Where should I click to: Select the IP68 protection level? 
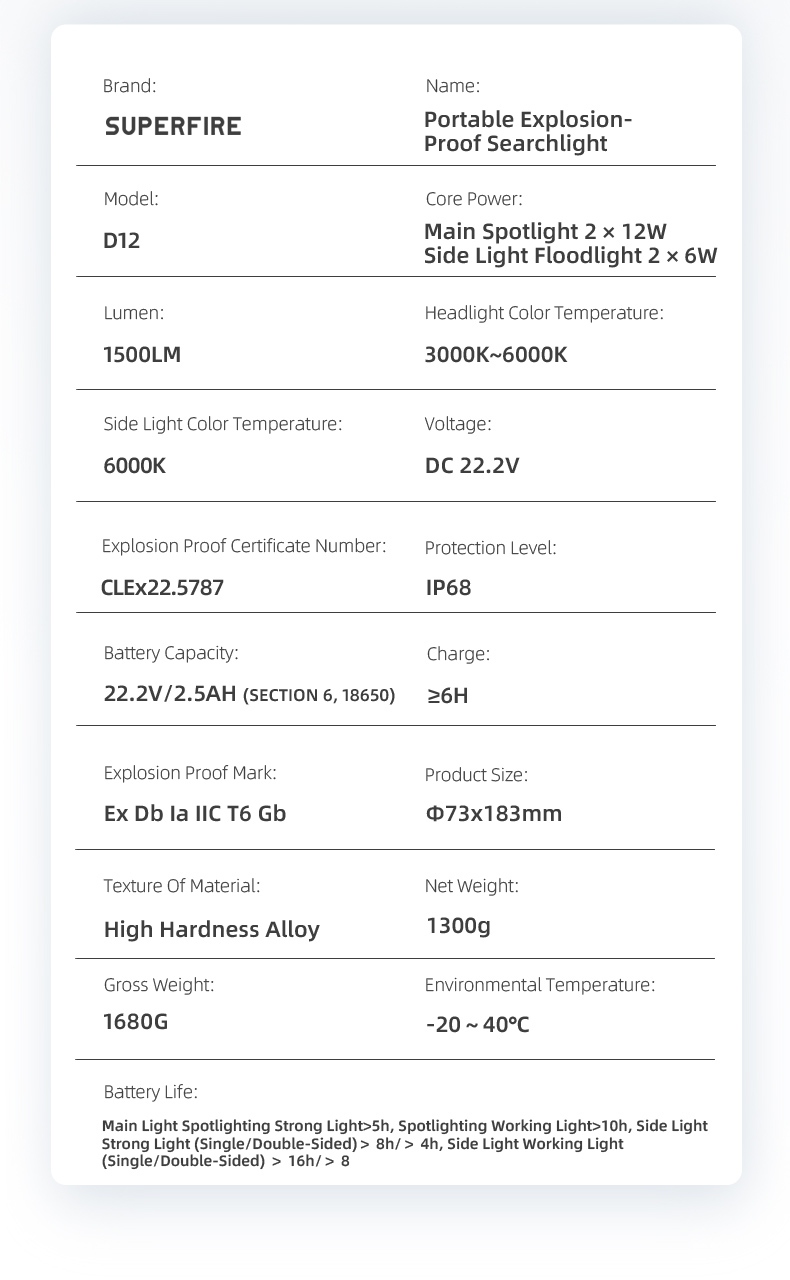pos(448,587)
